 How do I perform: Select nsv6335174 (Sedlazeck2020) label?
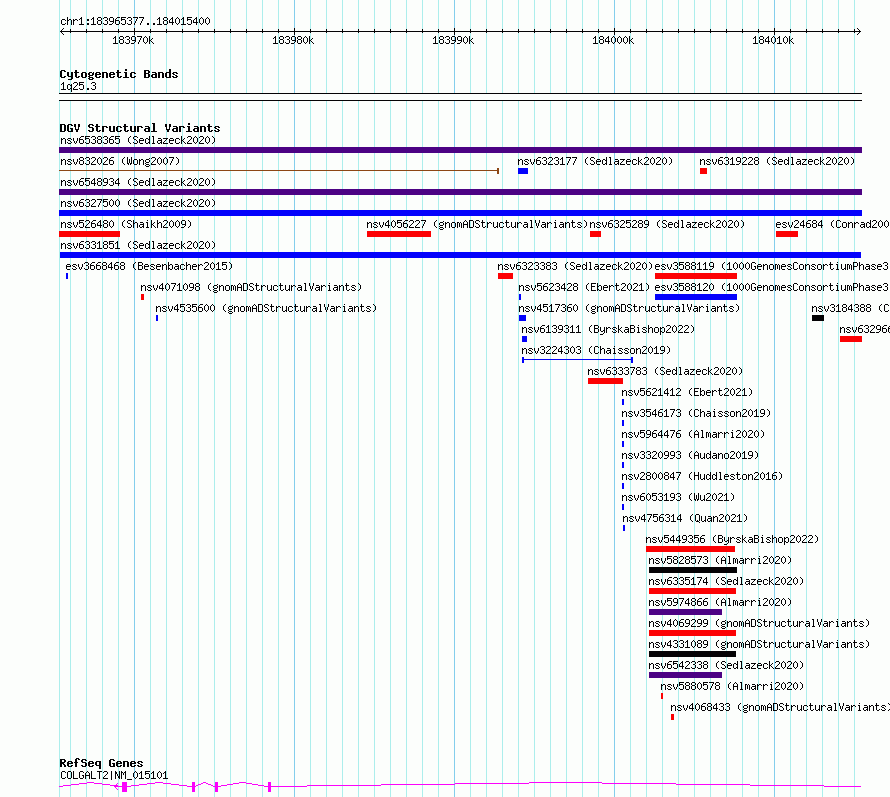pyautogui.click(x=726, y=581)
